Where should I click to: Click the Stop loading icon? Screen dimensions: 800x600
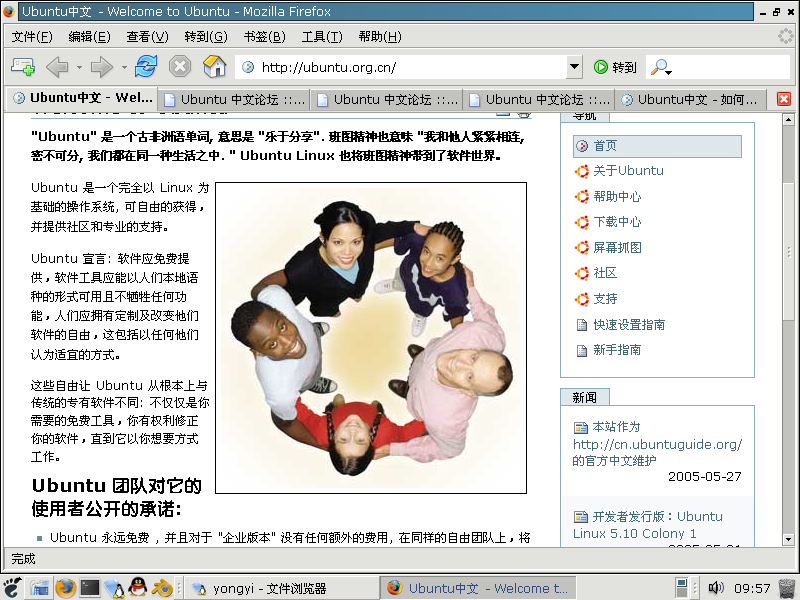(180, 67)
